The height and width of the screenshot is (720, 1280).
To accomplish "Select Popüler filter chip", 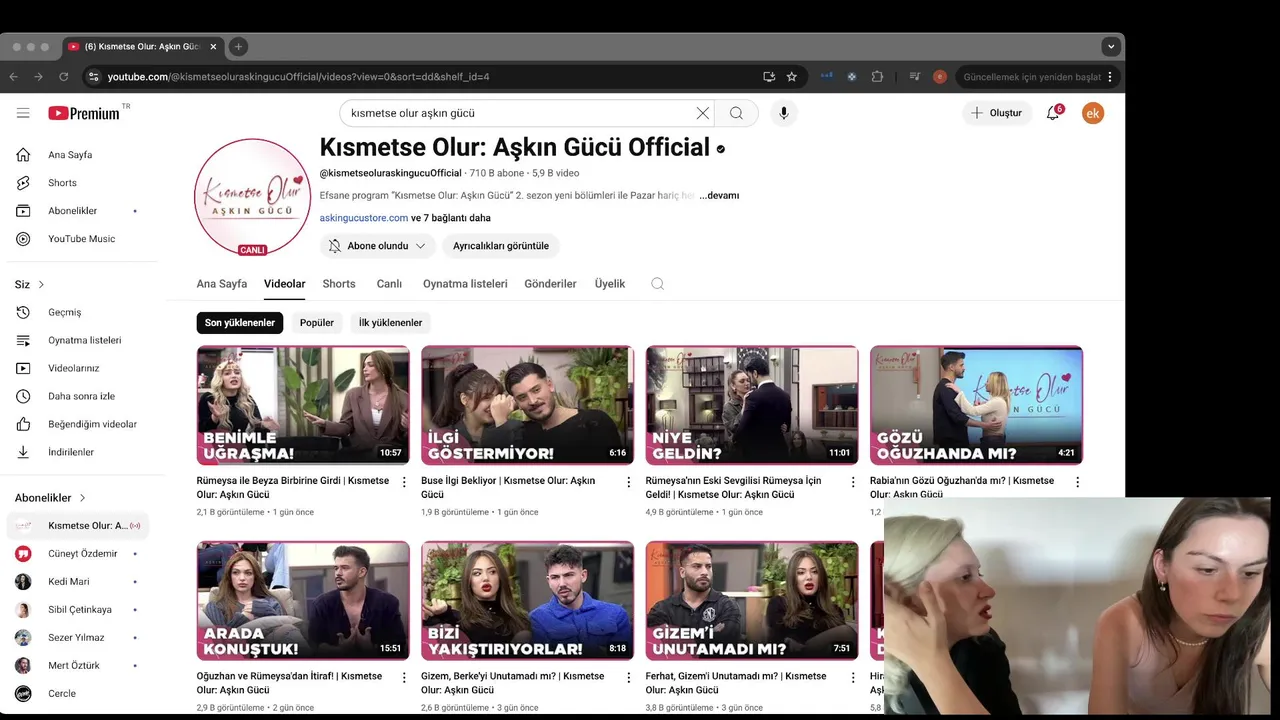I will point(317,323).
